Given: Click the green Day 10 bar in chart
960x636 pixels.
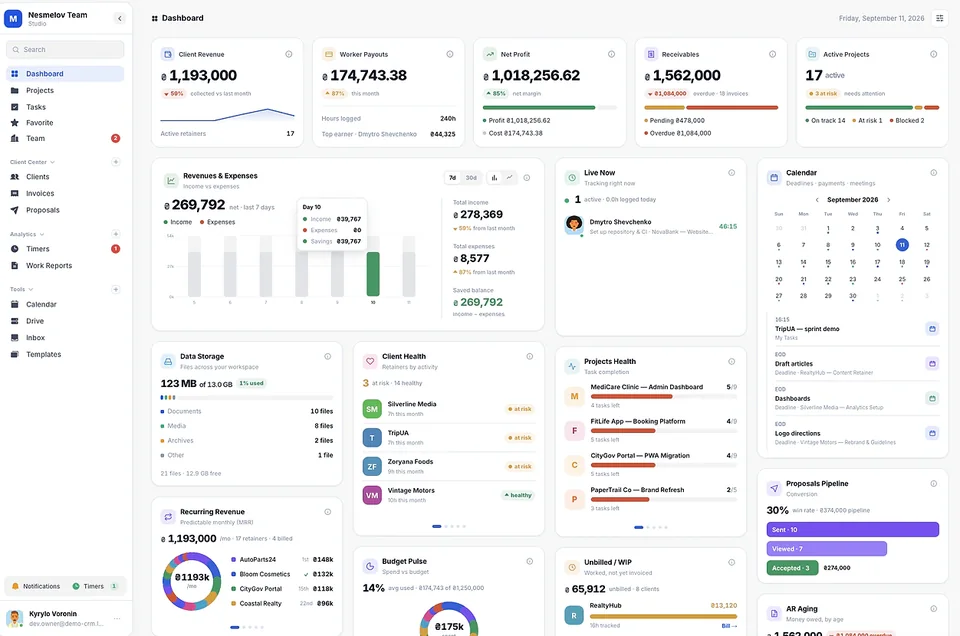Looking at the screenshot, I should (x=373, y=274).
